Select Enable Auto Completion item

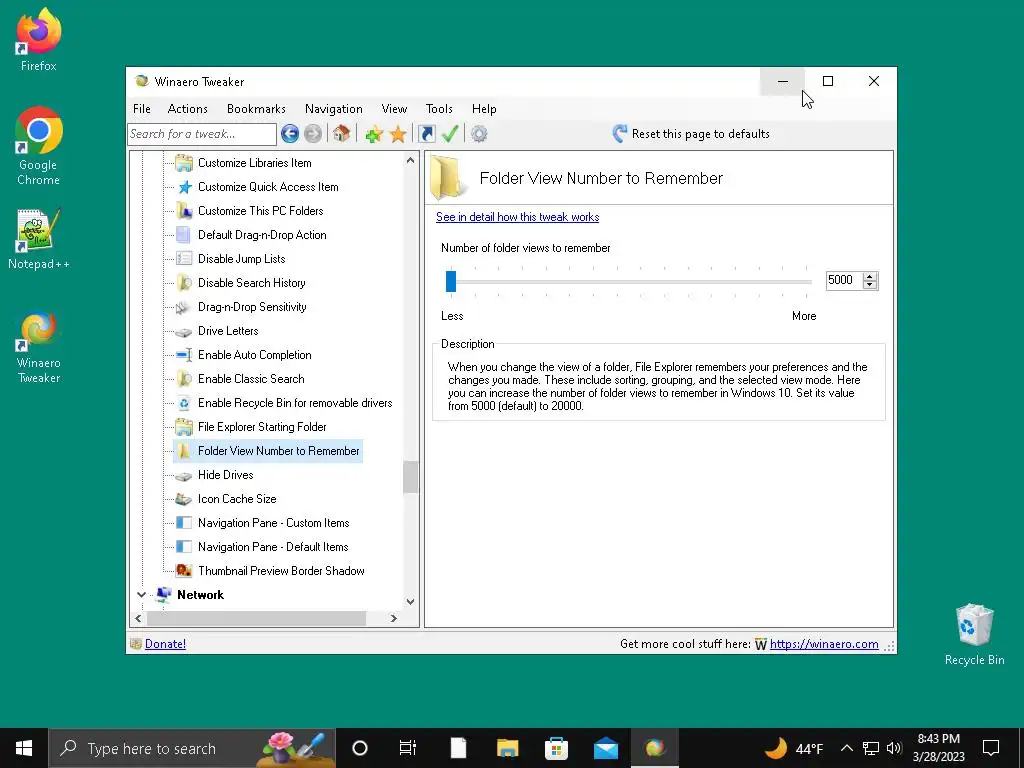coord(255,355)
